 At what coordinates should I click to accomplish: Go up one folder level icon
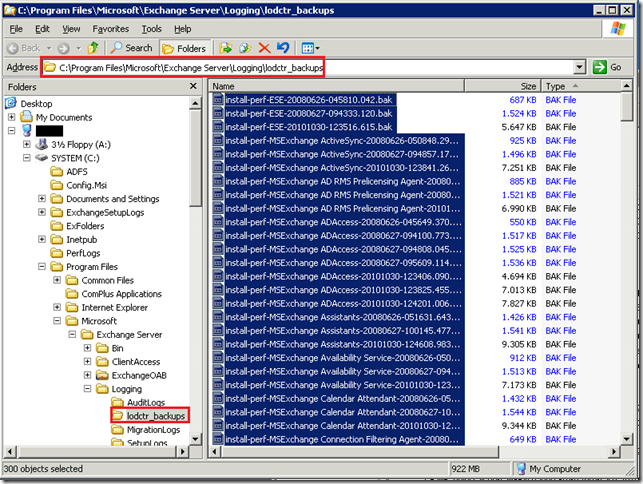93,48
